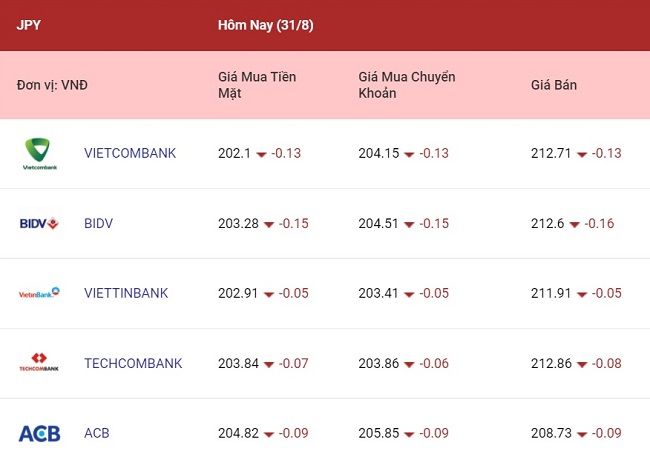
Task: Click Techcombank sell price 212.86
Action: tap(551, 363)
